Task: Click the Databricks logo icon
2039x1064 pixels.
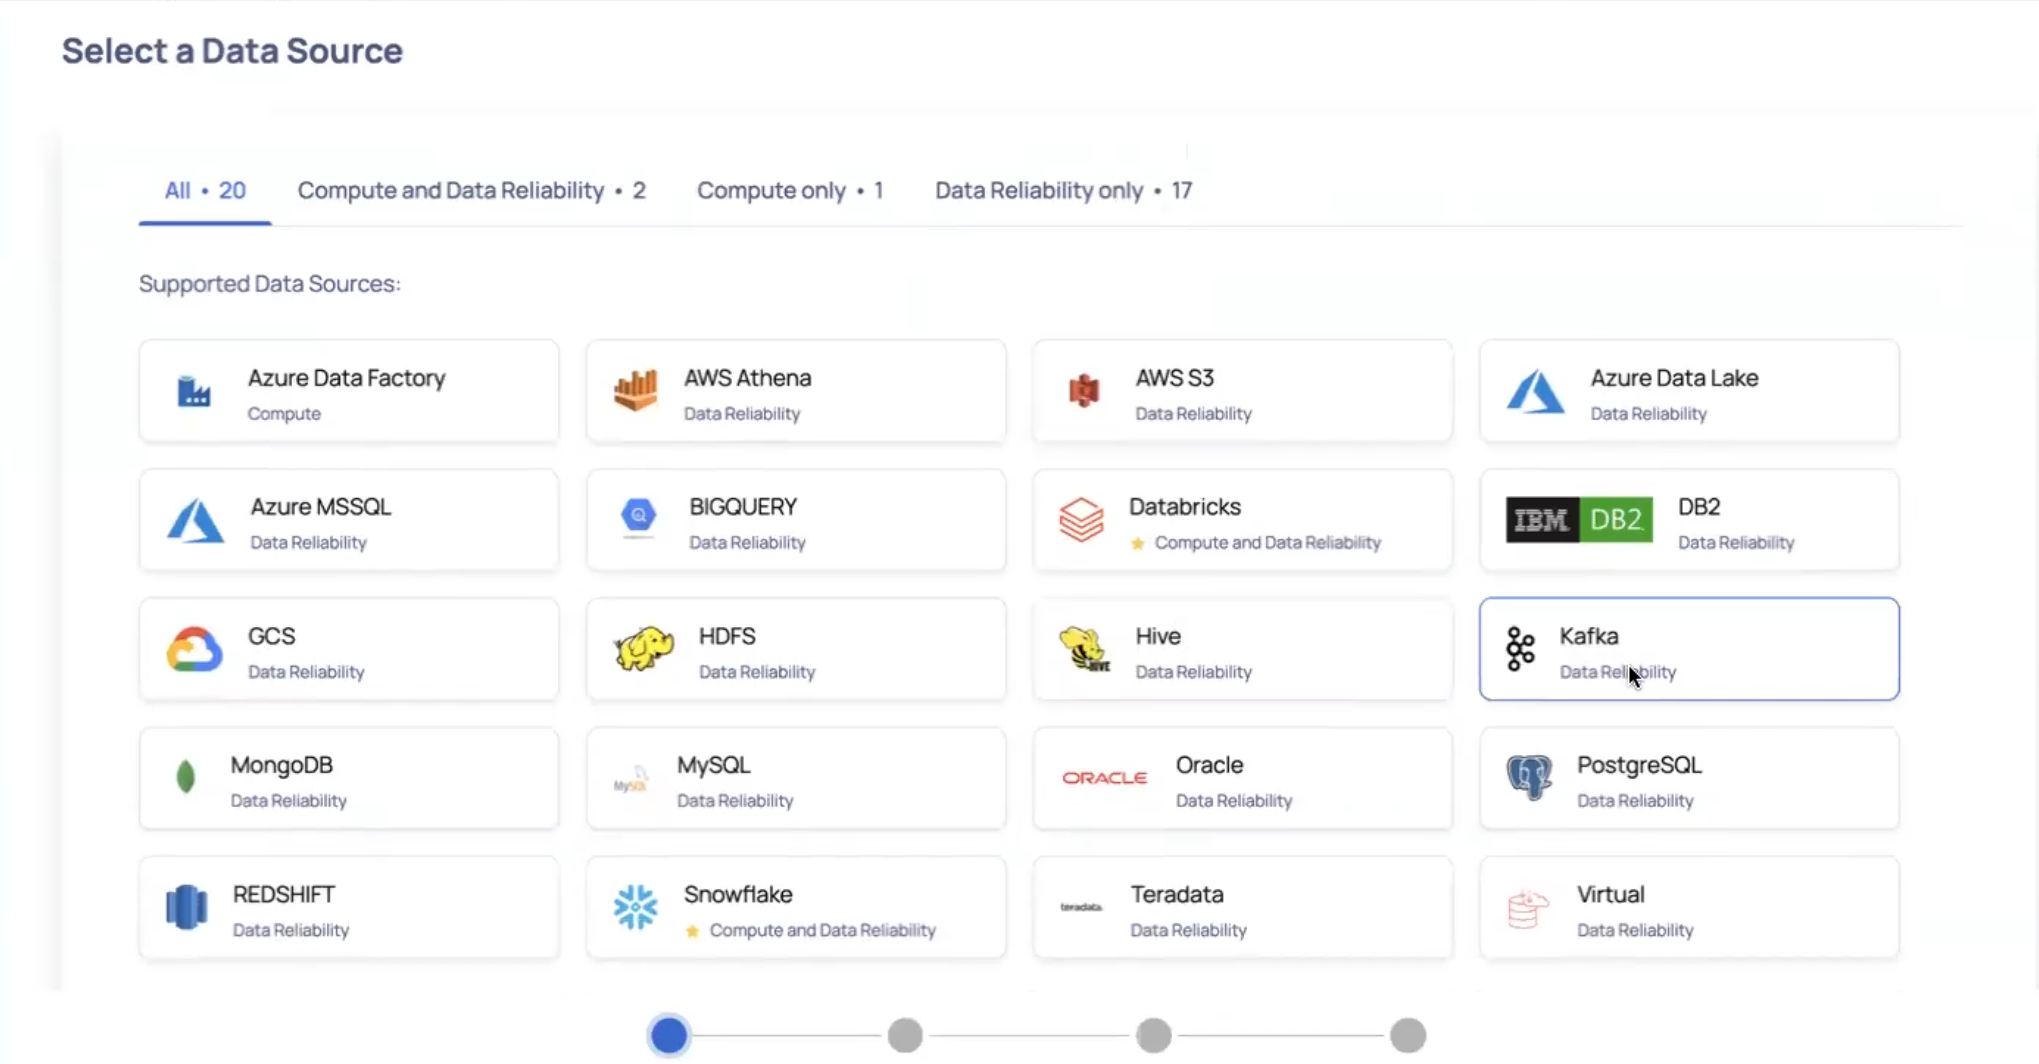Action: pos(1081,520)
